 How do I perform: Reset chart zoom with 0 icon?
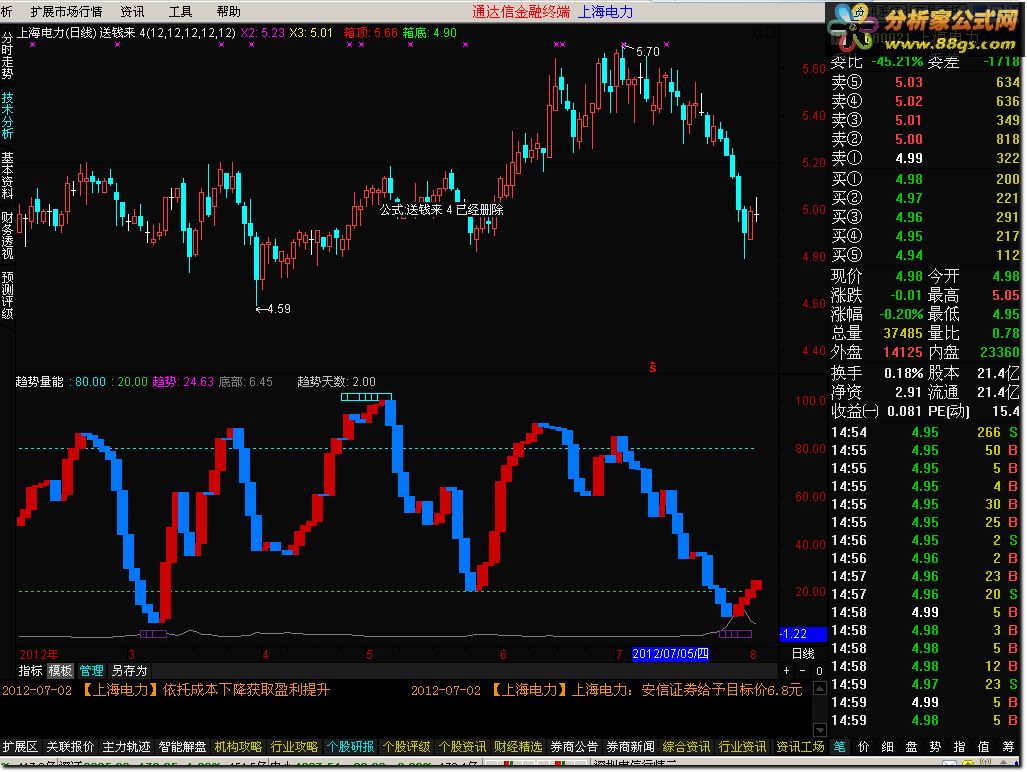[x=819, y=671]
